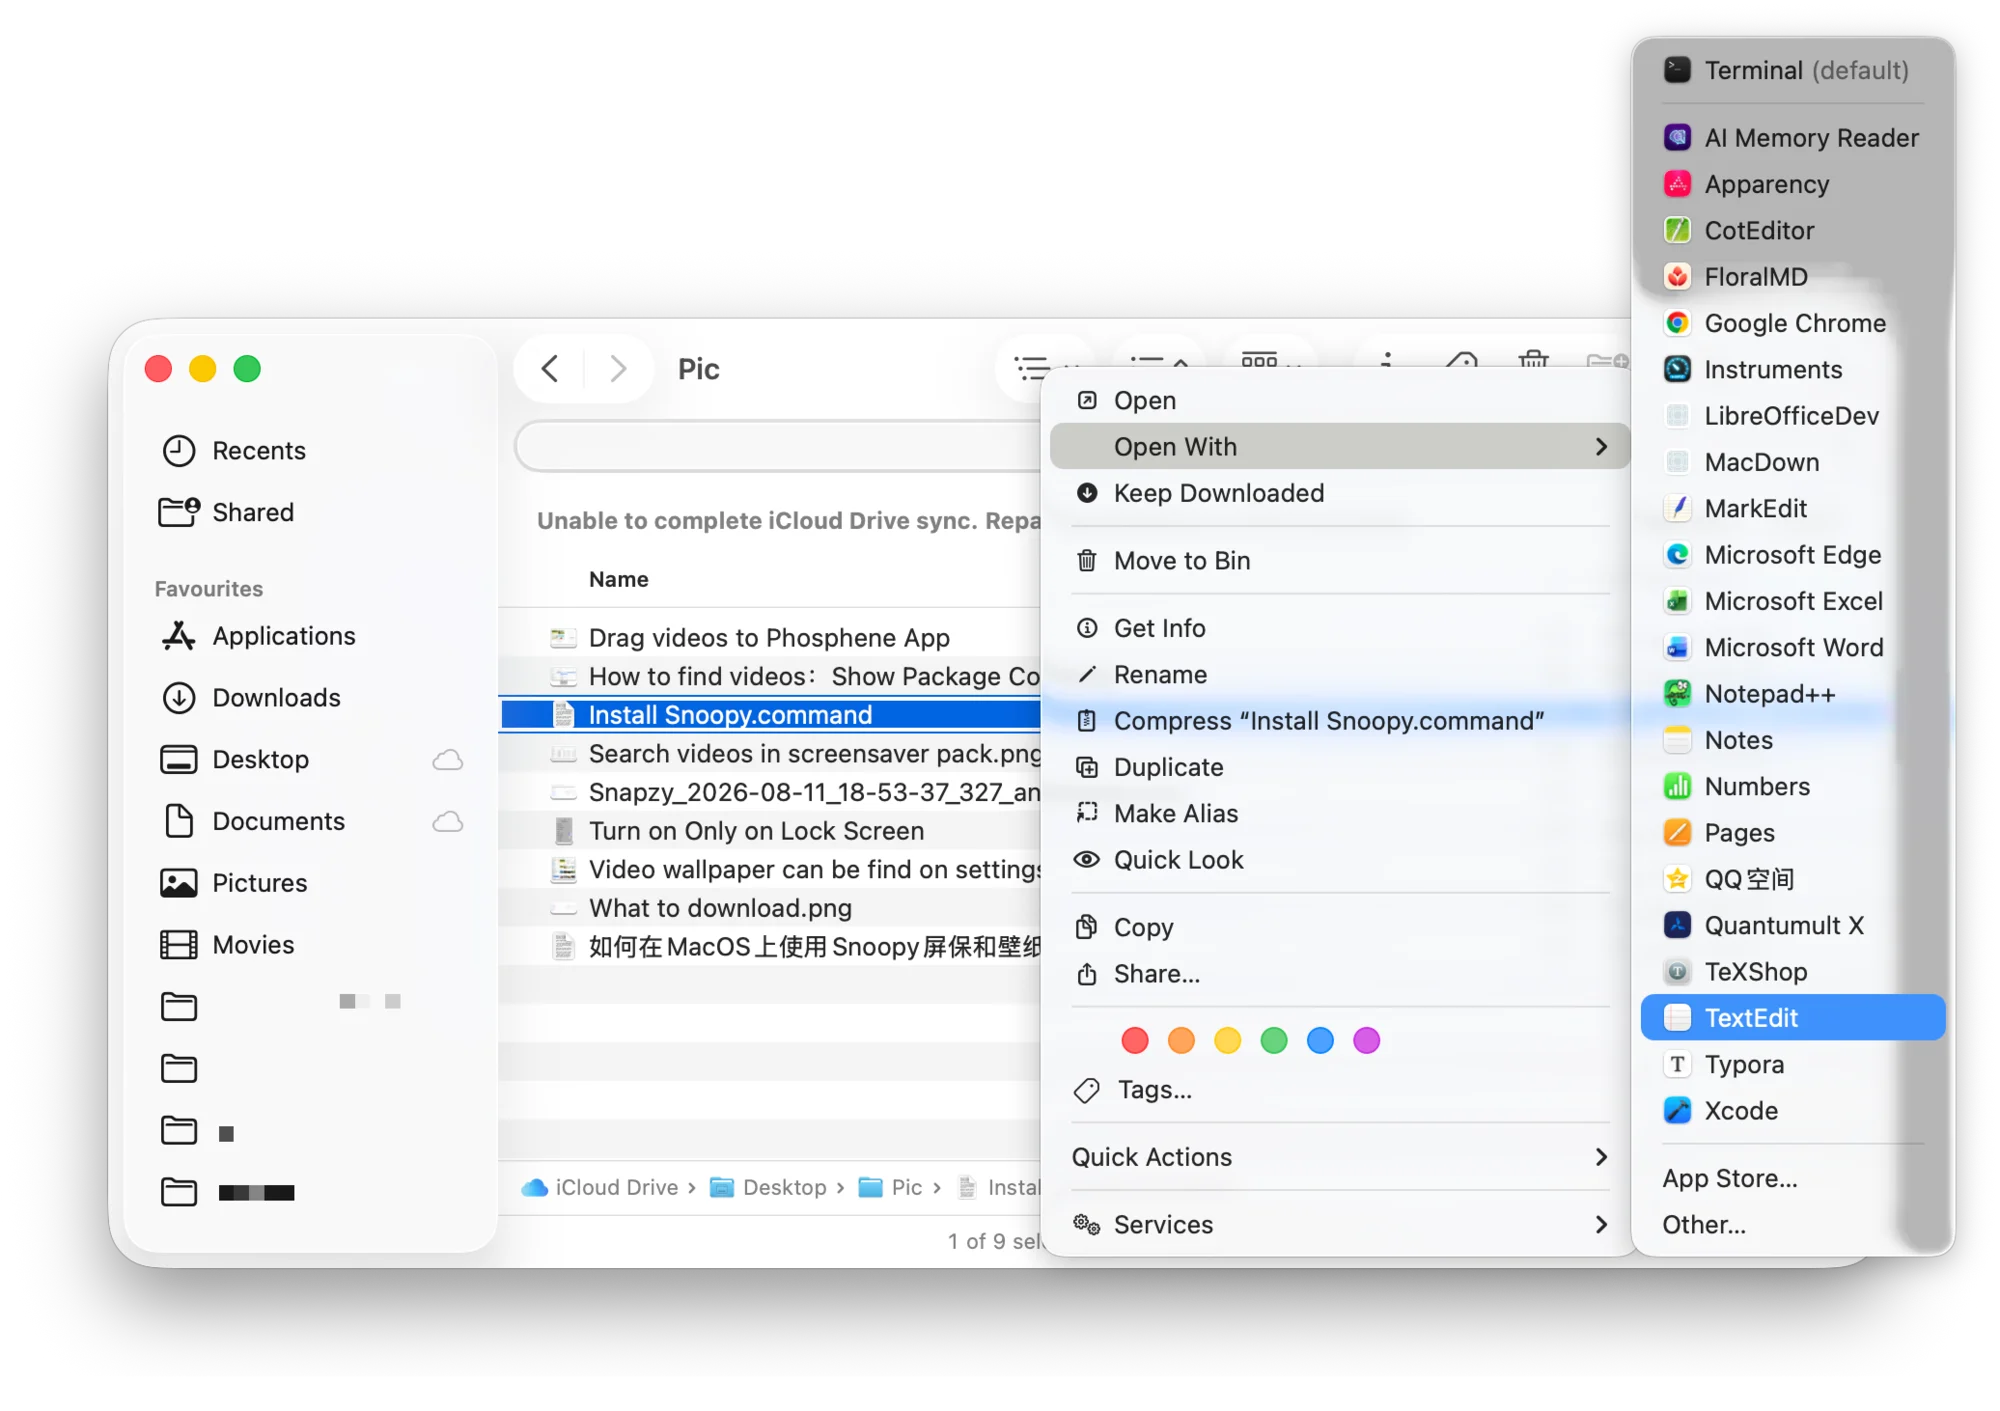Open with LibreOfficeDev

1792,415
